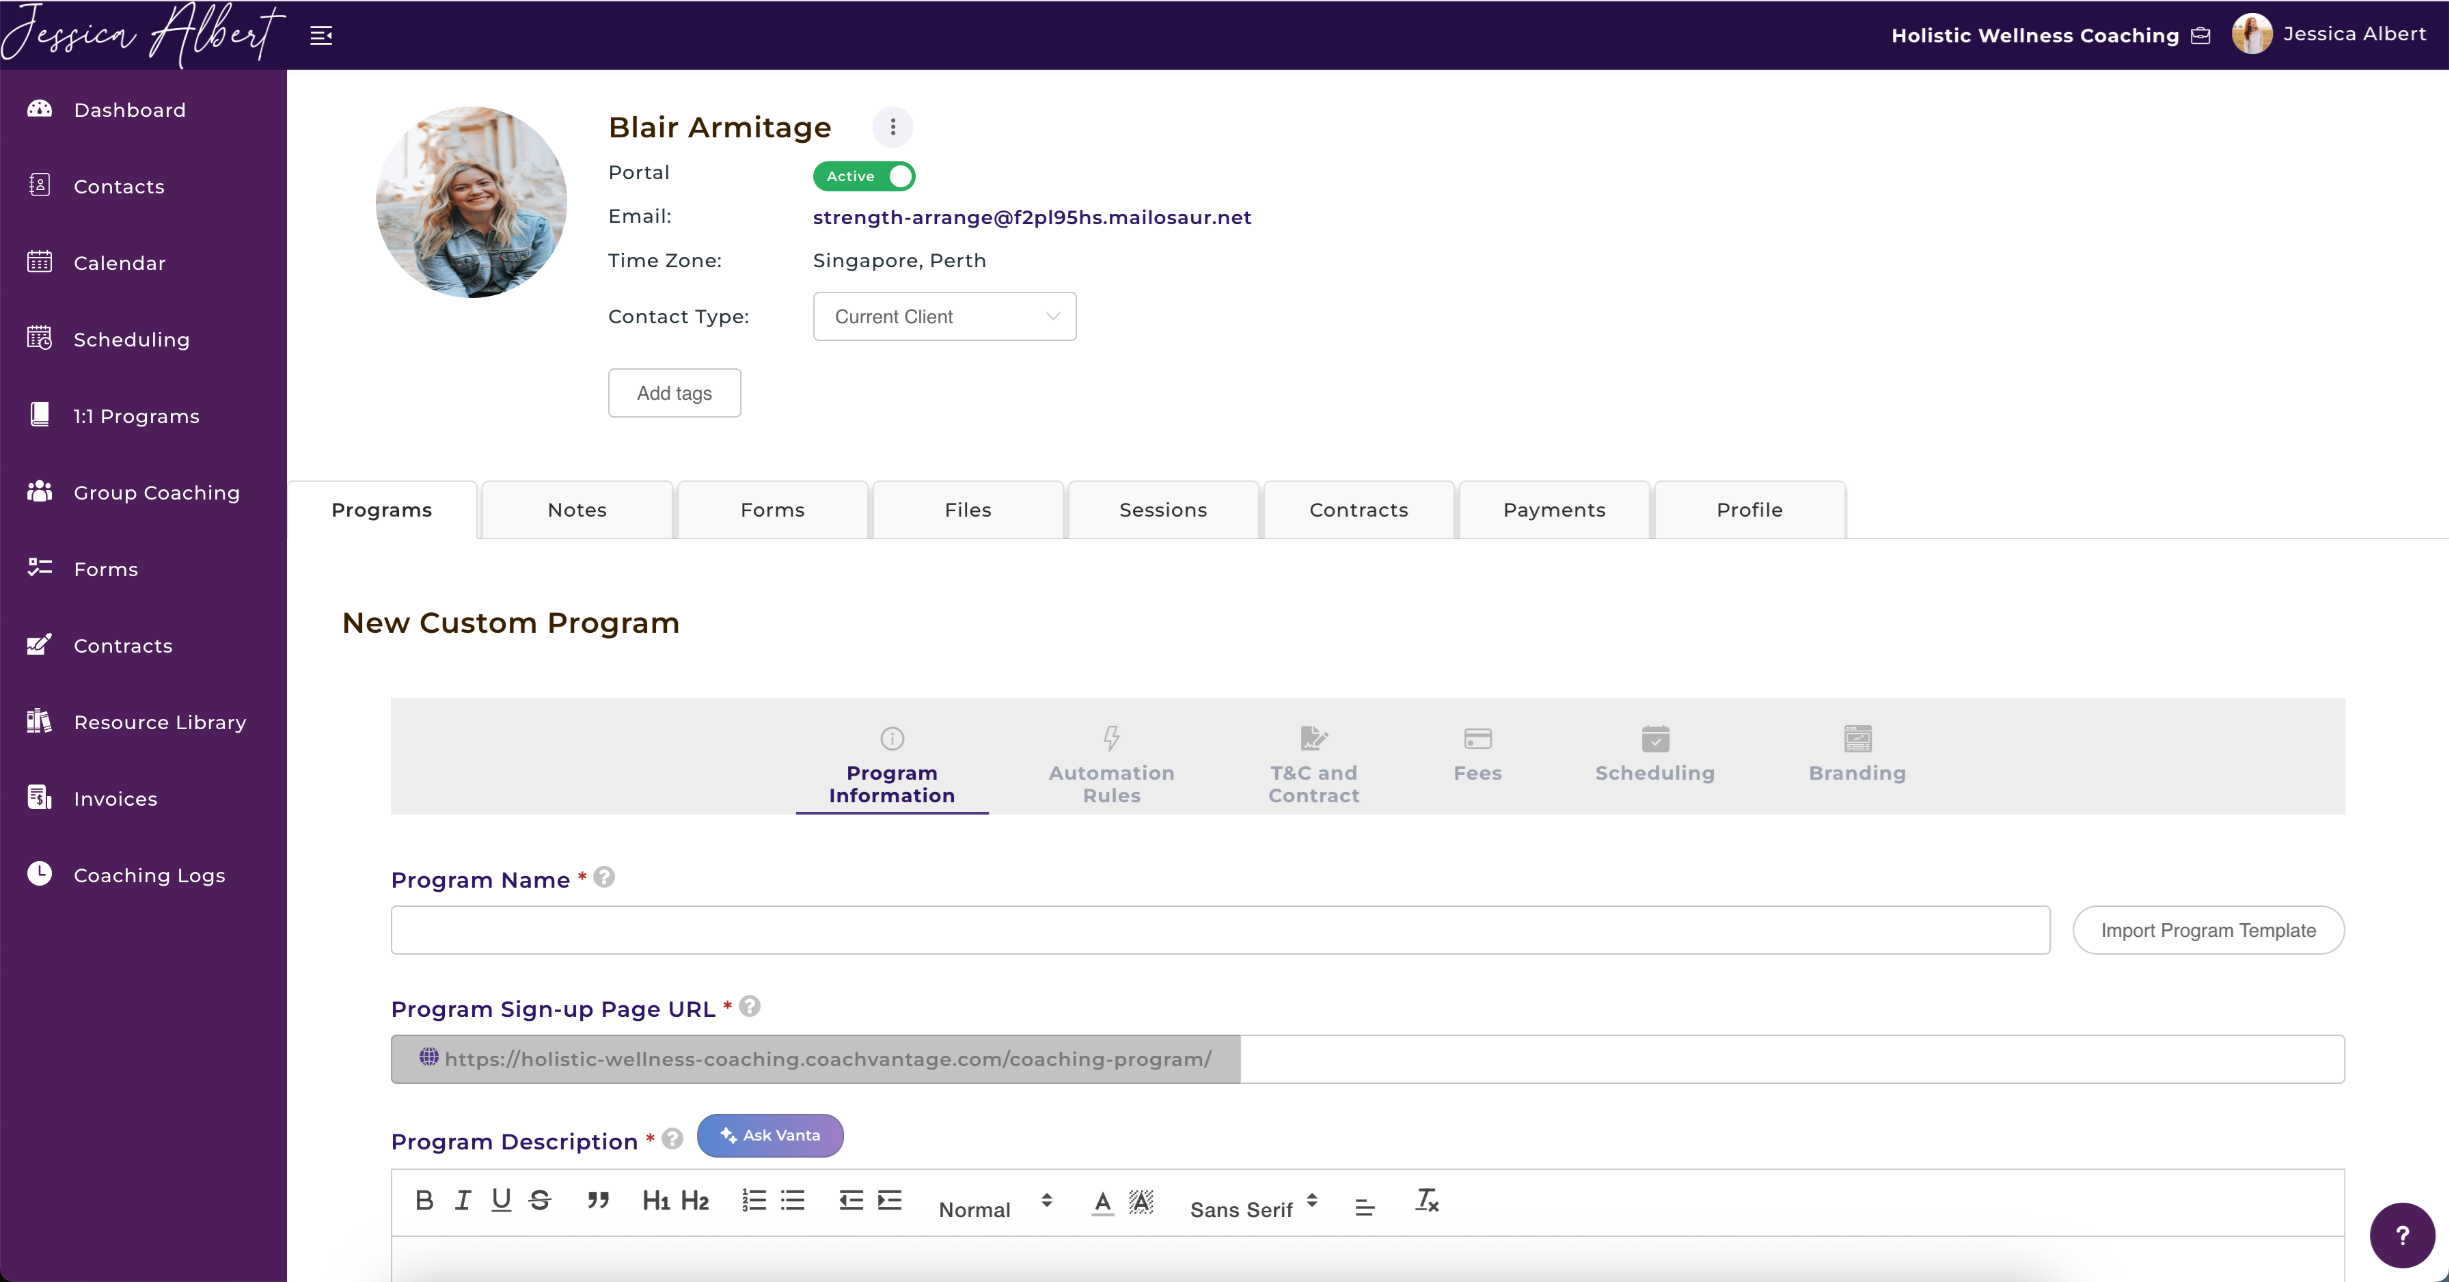Click the sidebar collapse hamburger icon
The image size is (2449, 1282).
(x=321, y=36)
